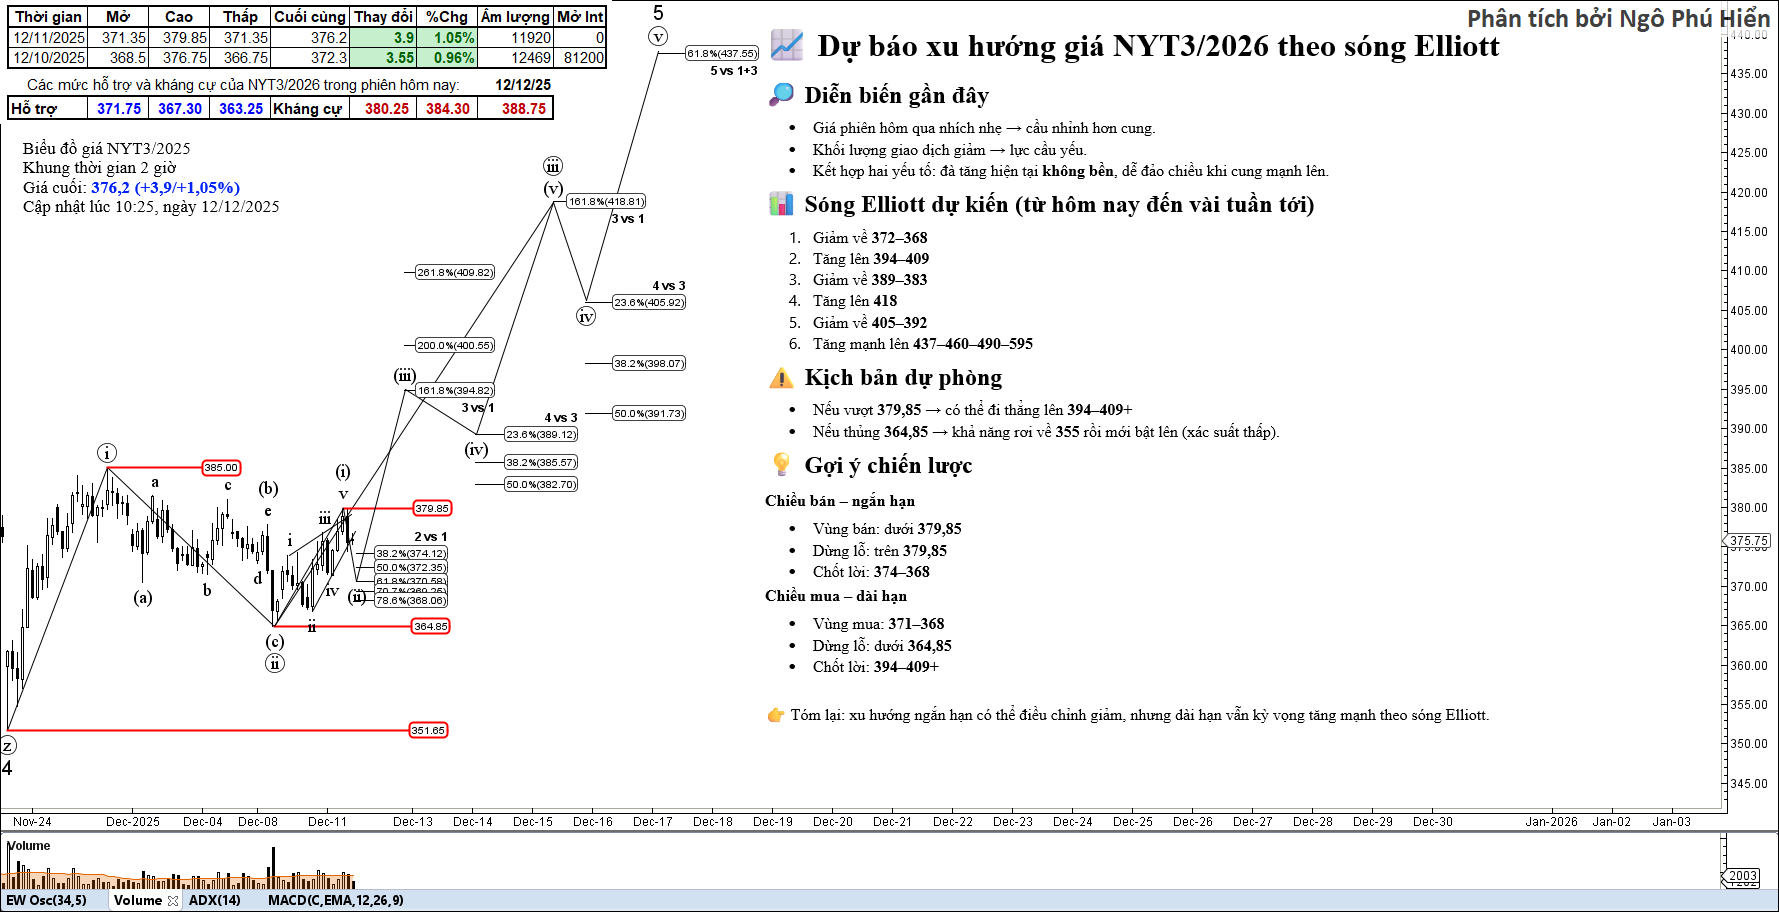Select the red 385.00 price level label
Image resolution: width=1779 pixels, height=912 pixels.
(x=221, y=467)
